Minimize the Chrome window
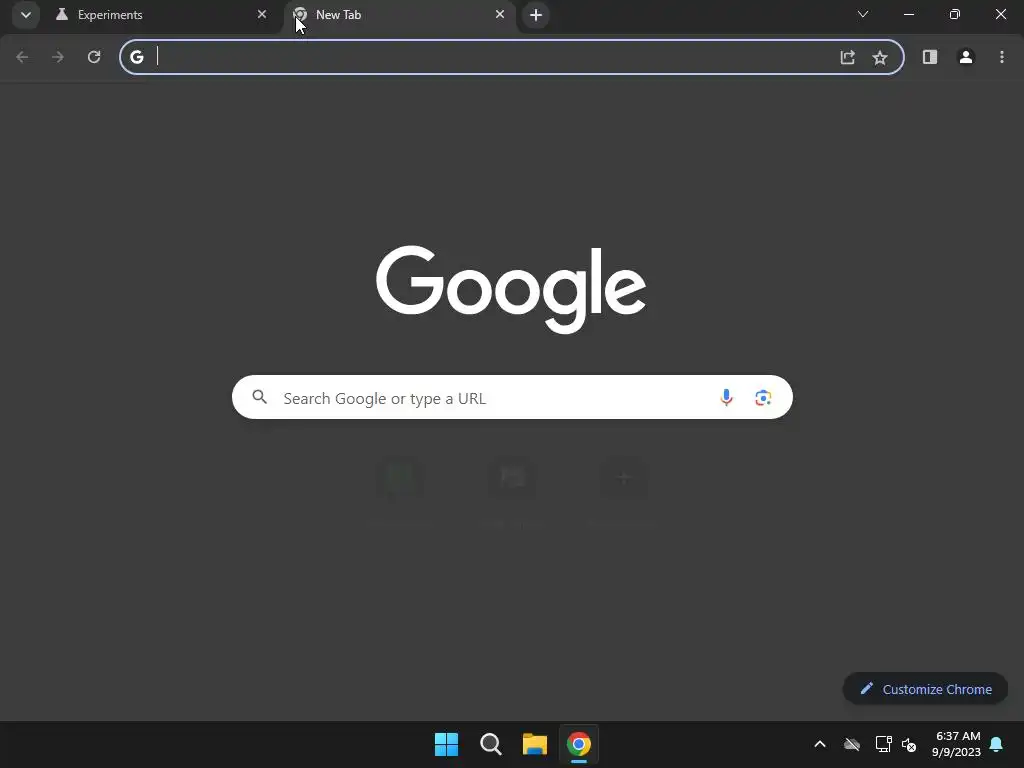This screenshot has height=768, width=1024. [x=908, y=14]
